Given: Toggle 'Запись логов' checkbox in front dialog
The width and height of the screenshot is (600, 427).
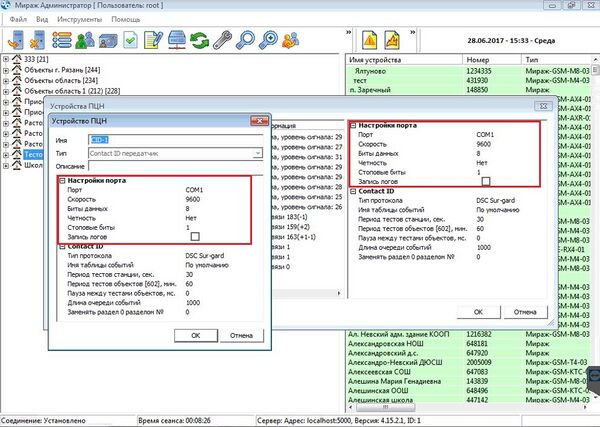Looking at the screenshot, I should click(x=196, y=235).
